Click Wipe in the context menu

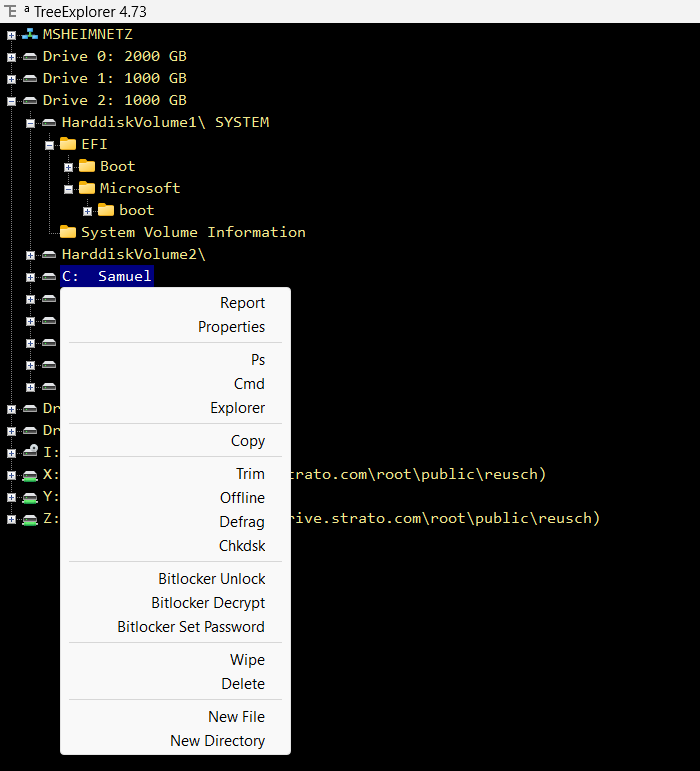(247, 660)
